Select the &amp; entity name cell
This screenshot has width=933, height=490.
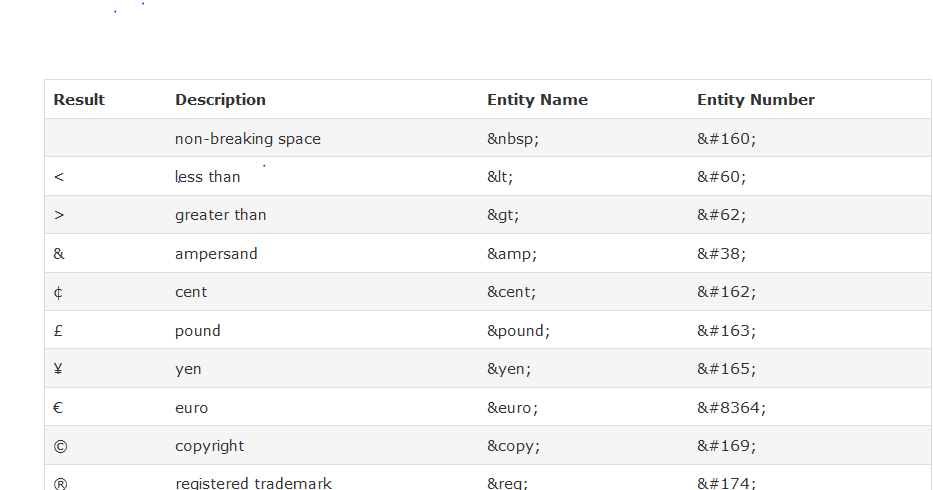coord(512,254)
